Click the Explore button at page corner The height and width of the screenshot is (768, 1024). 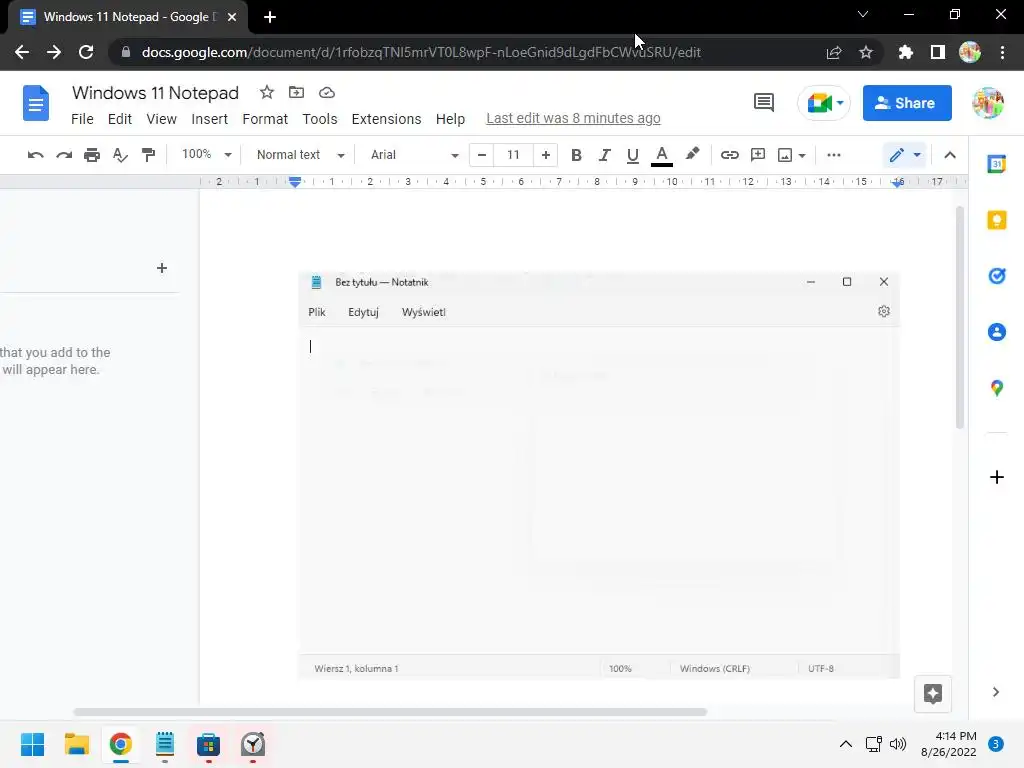tap(933, 694)
